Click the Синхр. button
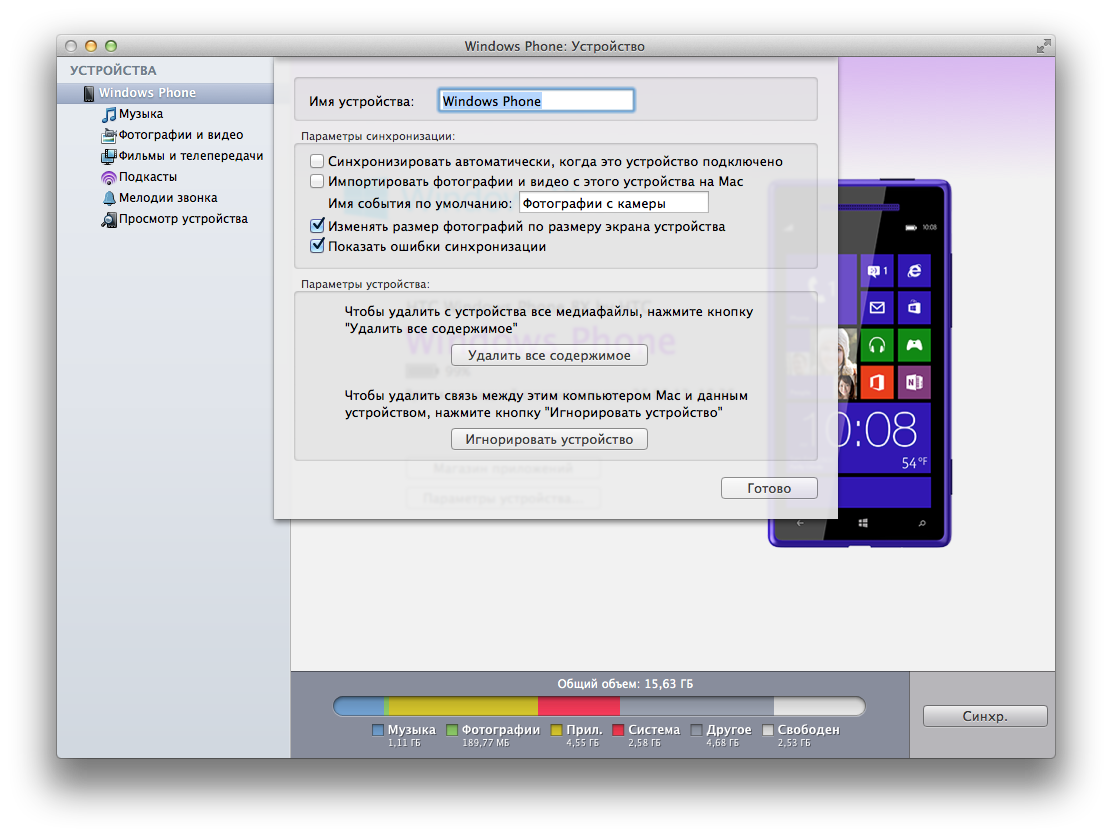 tap(984, 716)
